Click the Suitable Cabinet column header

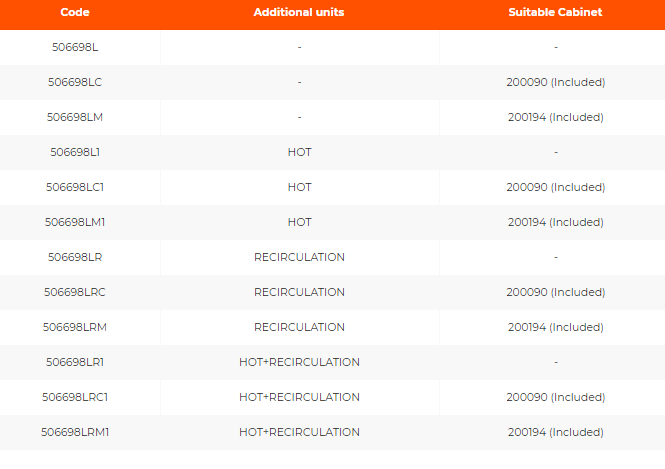[x=555, y=12]
